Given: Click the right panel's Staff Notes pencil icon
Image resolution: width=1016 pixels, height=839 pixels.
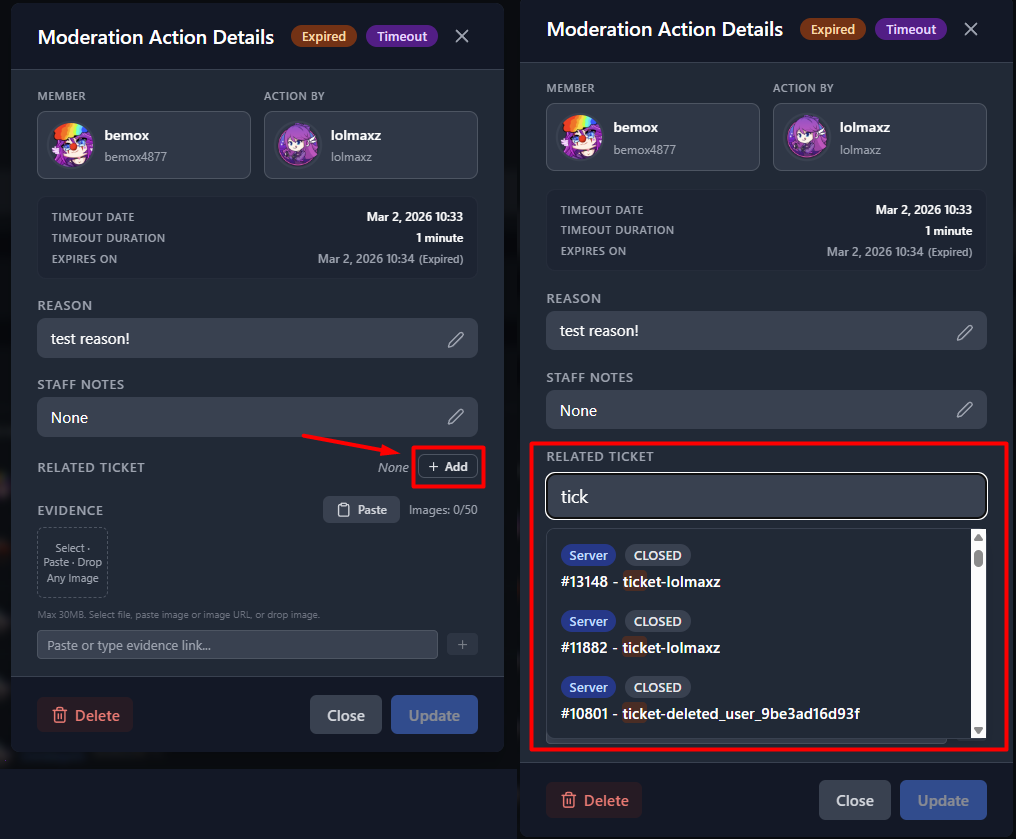Looking at the screenshot, I should coord(966,410).
